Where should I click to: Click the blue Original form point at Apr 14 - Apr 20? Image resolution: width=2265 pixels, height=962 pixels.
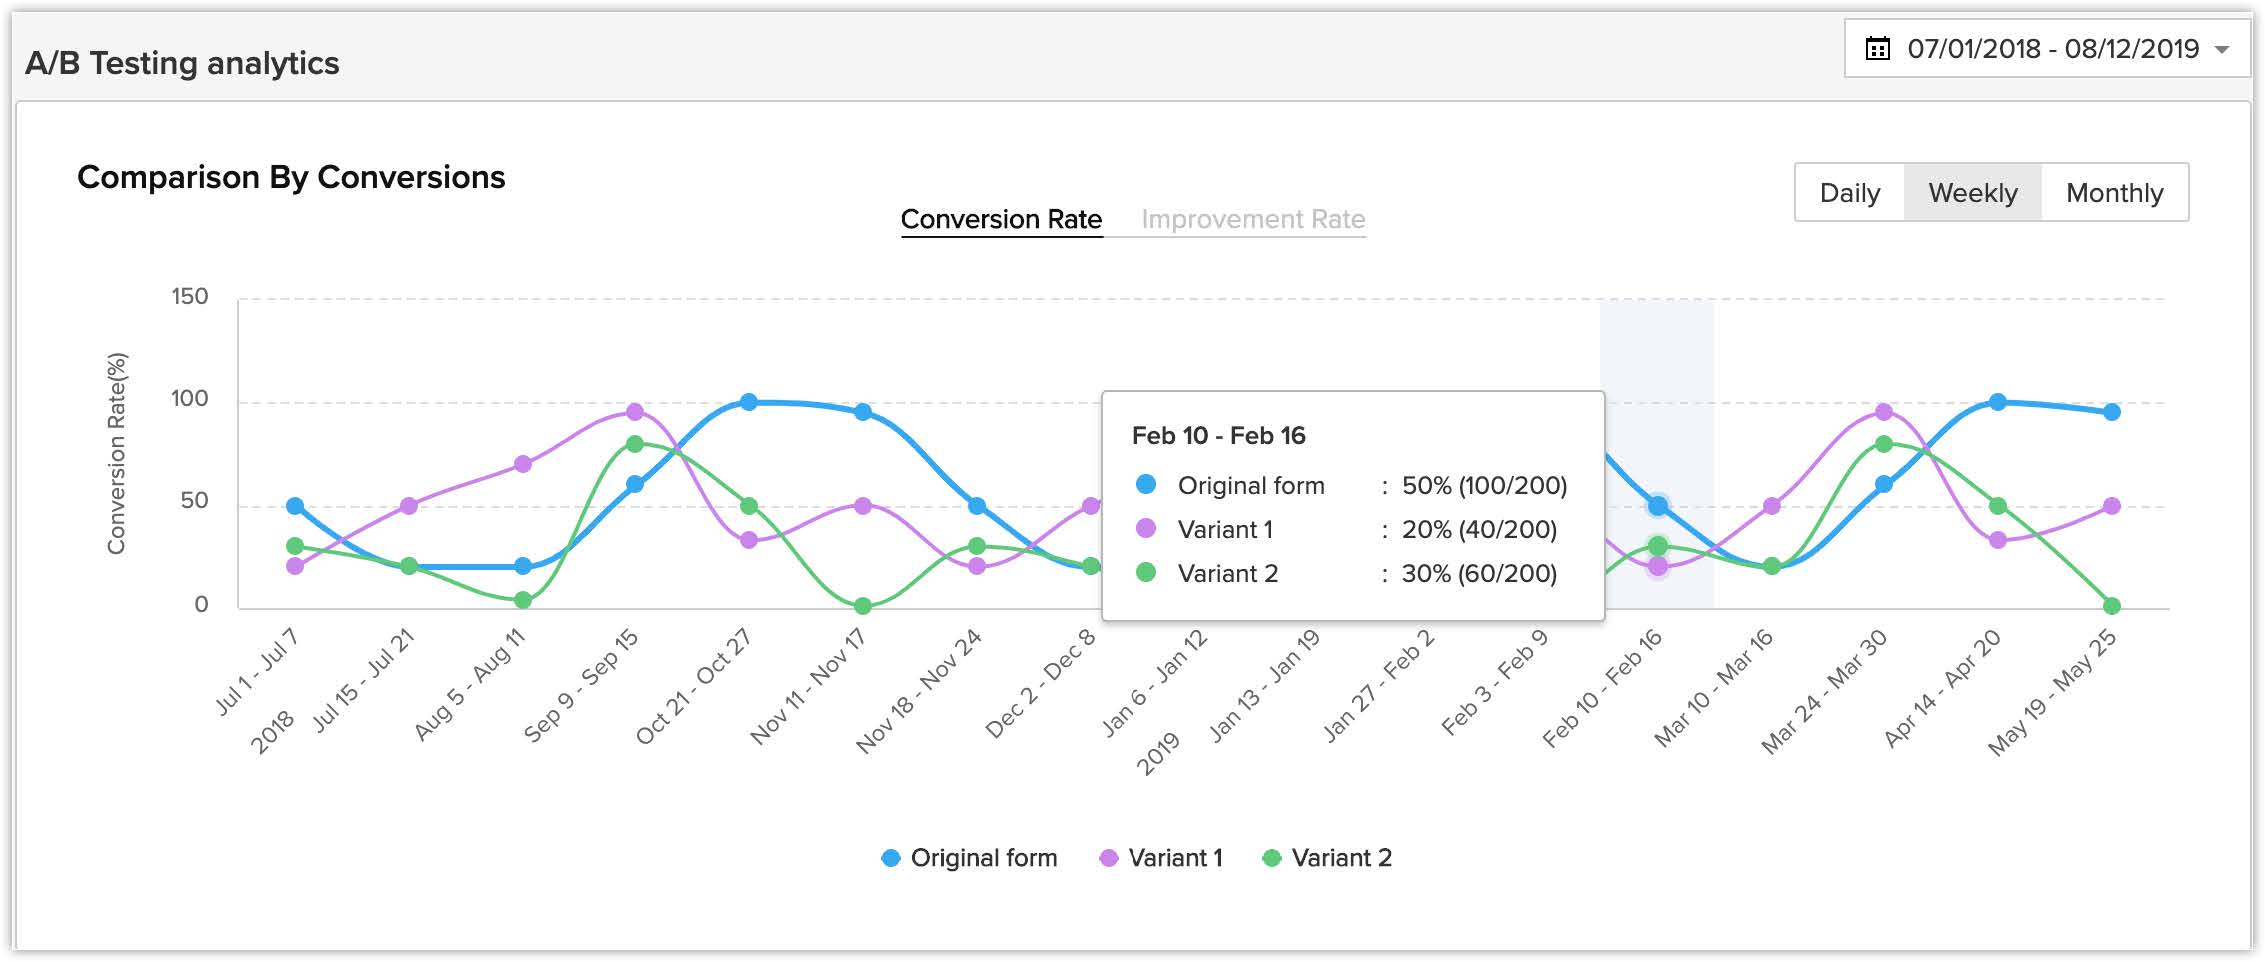tap(1998, 402)
